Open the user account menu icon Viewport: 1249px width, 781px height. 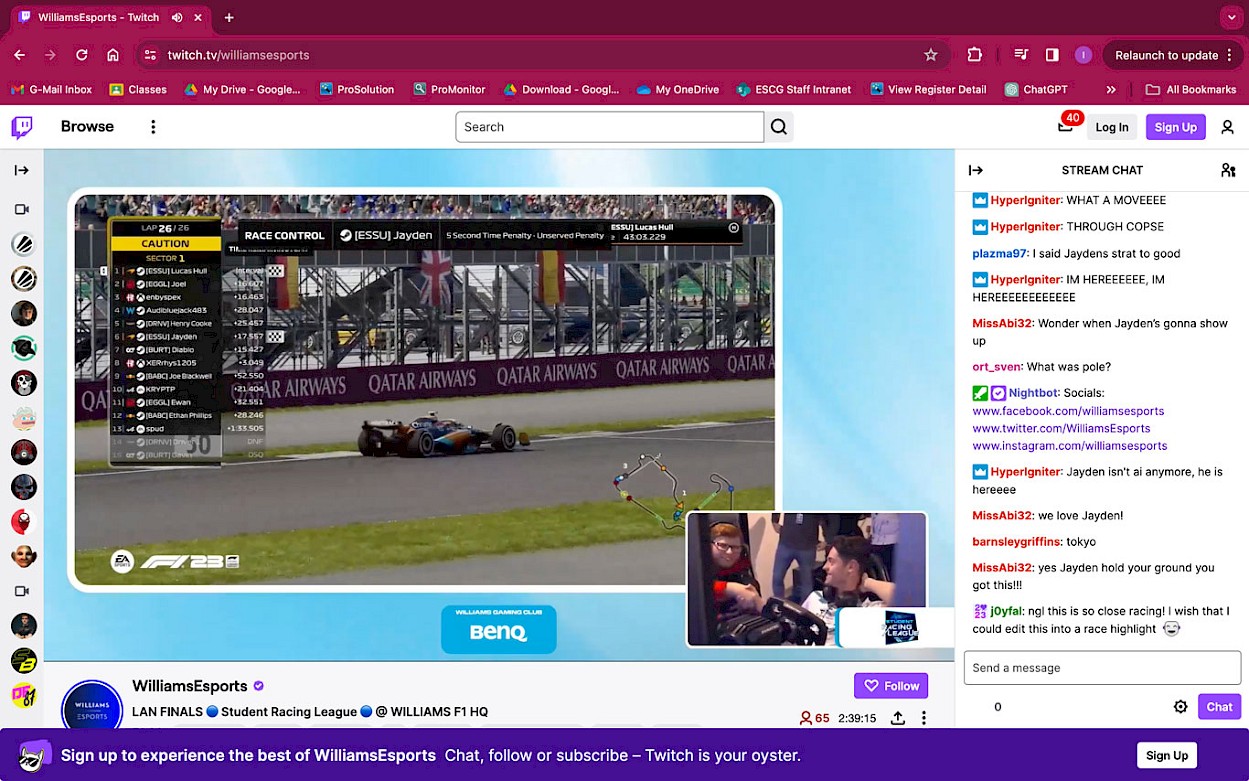1227,127
